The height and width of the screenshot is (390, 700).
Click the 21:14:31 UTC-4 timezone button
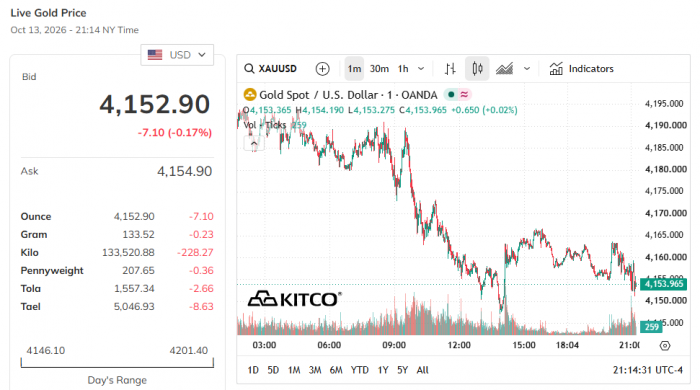(x=648, y=370)
